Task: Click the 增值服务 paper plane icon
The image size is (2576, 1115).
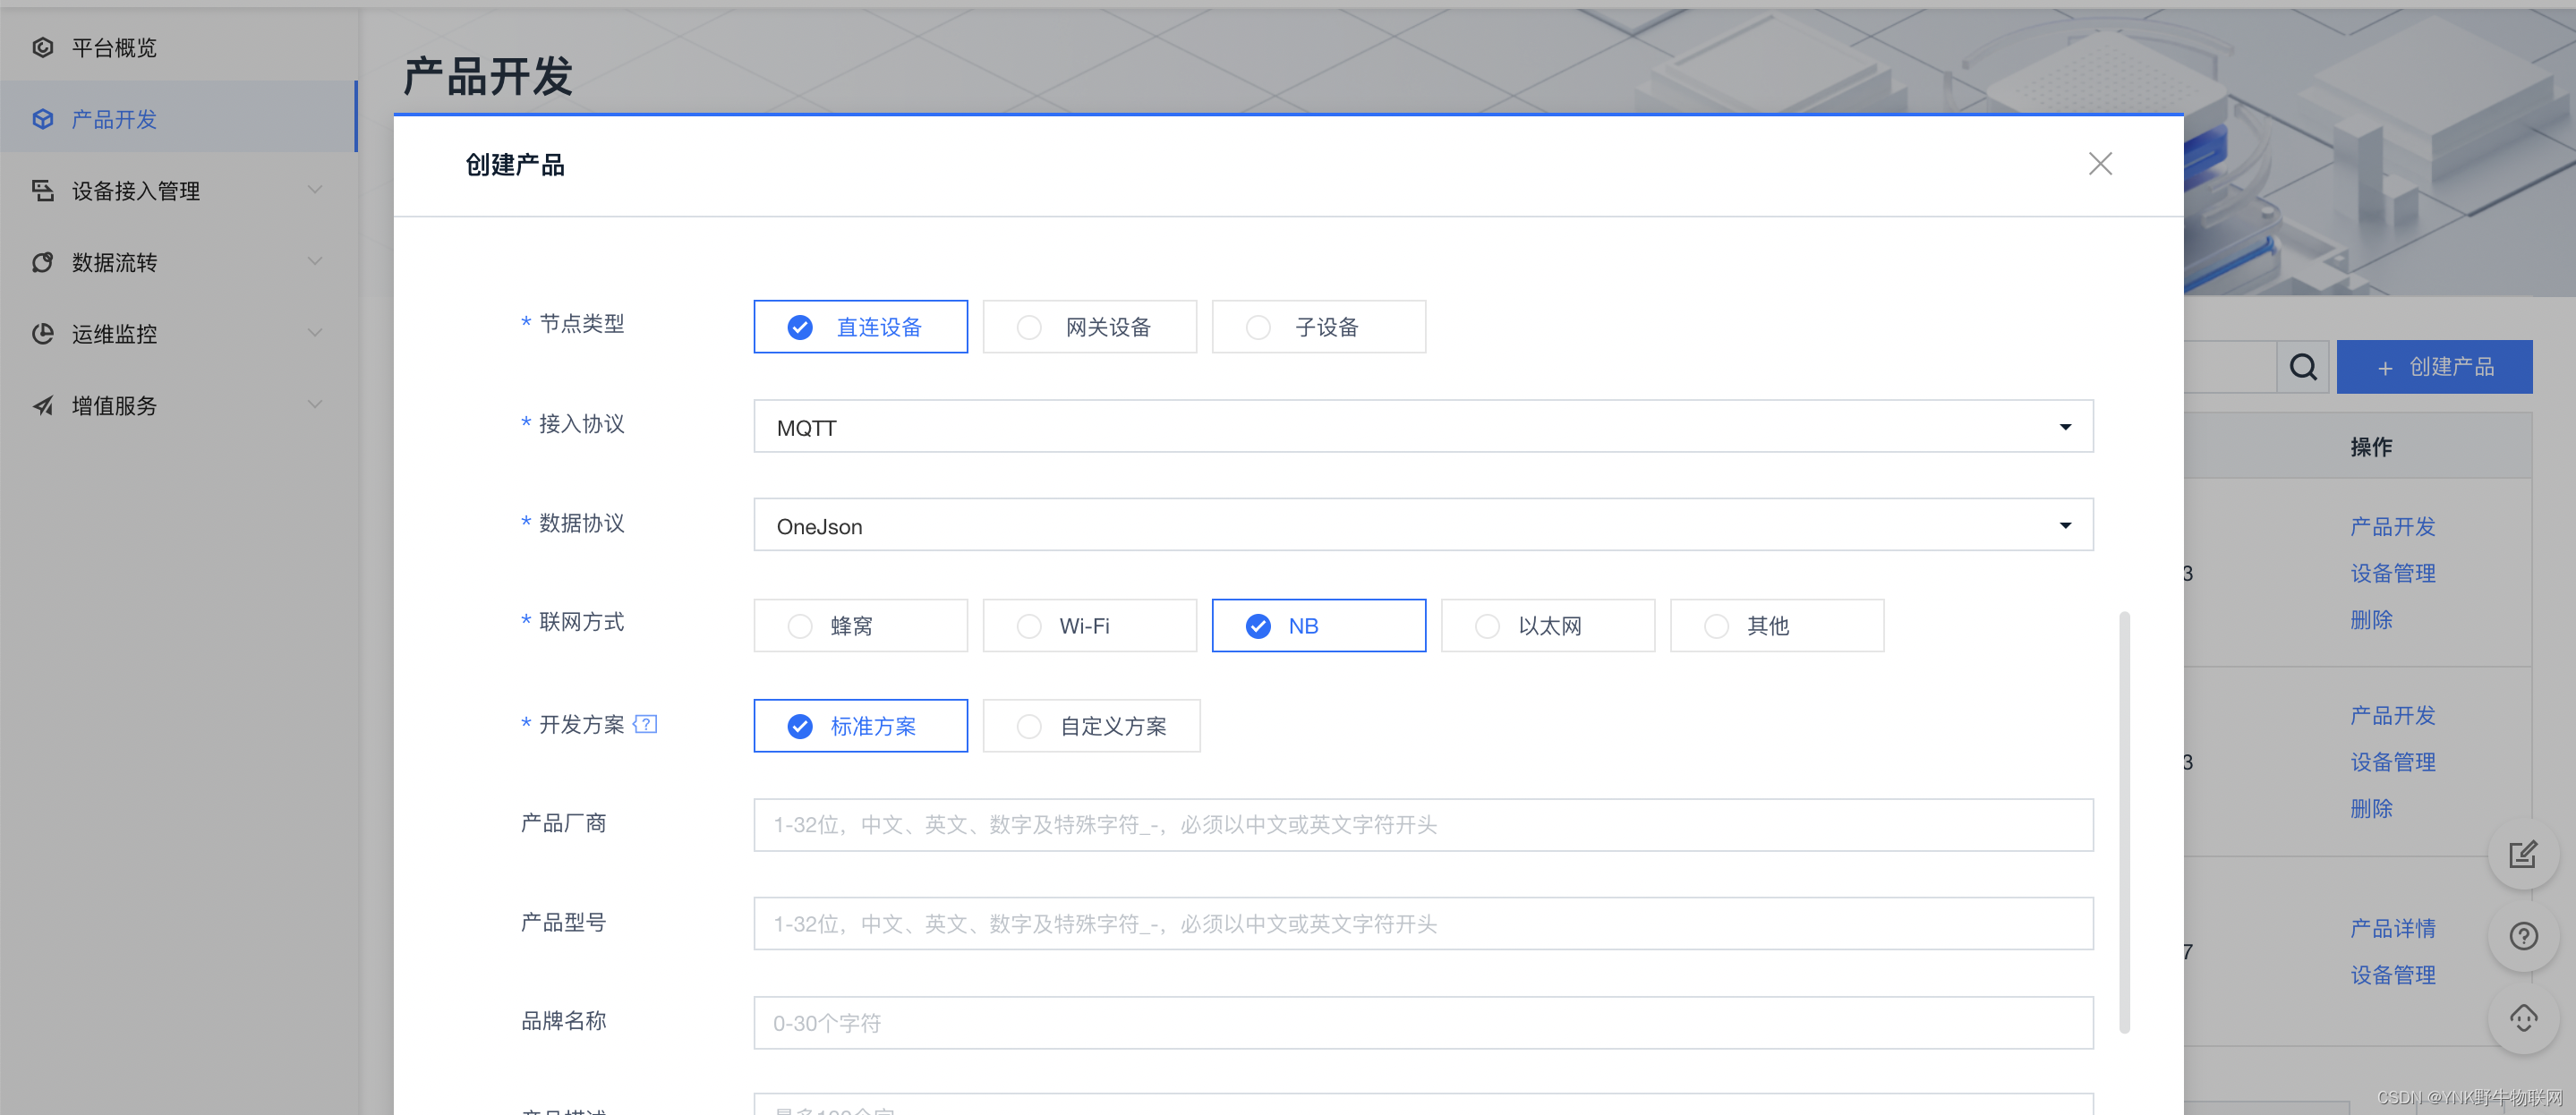Action: (x=42, y=405)
